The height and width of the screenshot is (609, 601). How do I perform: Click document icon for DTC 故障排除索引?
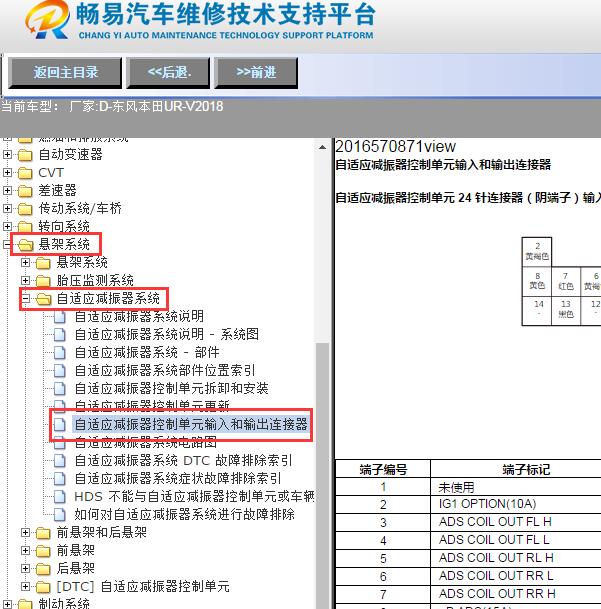click(x=59, y=461)
